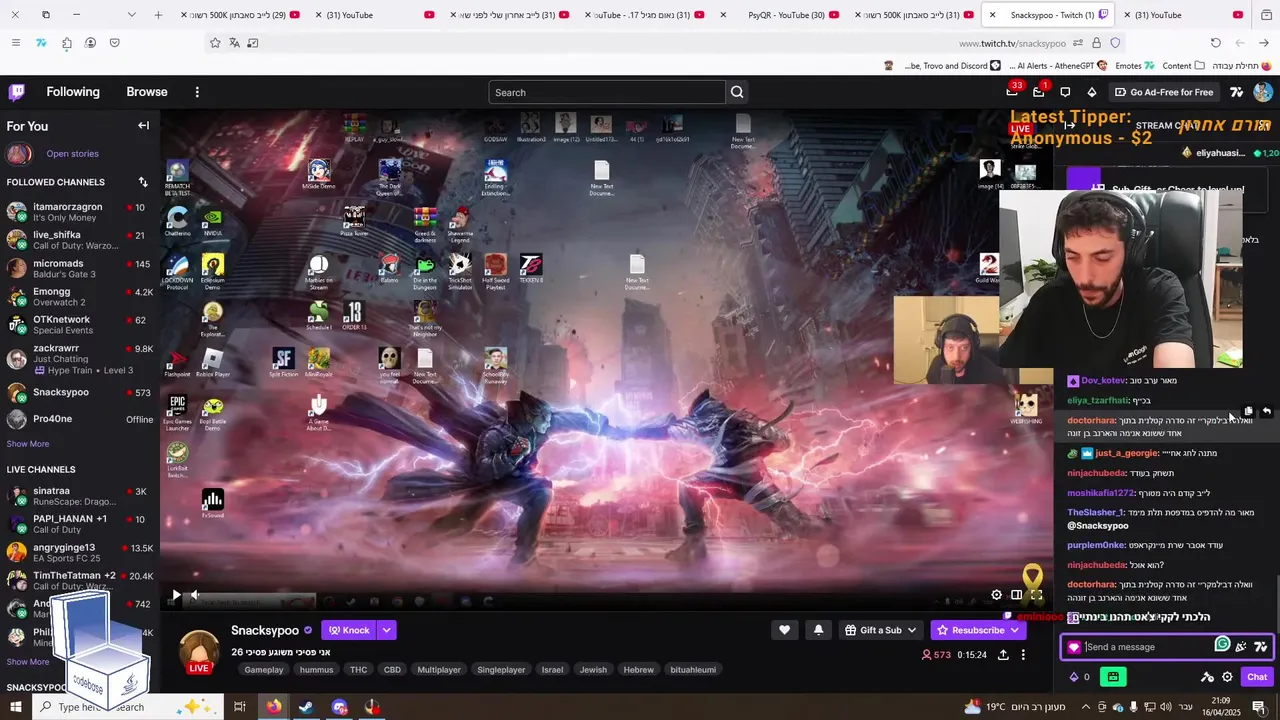Collapse chat with arrow icon
The height and width of the screenshot is (720, 1280).
(x=1069, y=126)
